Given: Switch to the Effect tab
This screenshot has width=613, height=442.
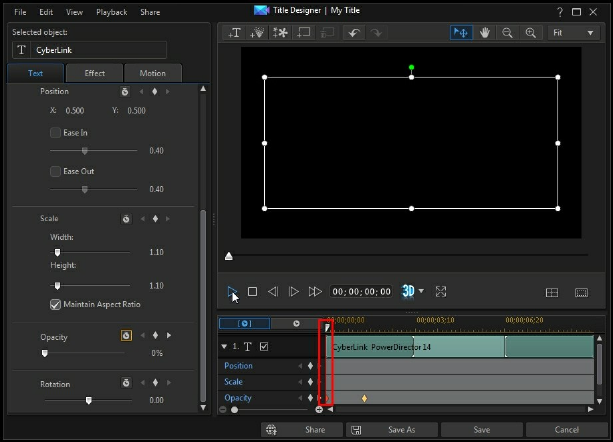Looking at the screenshot, I should 94,73.
